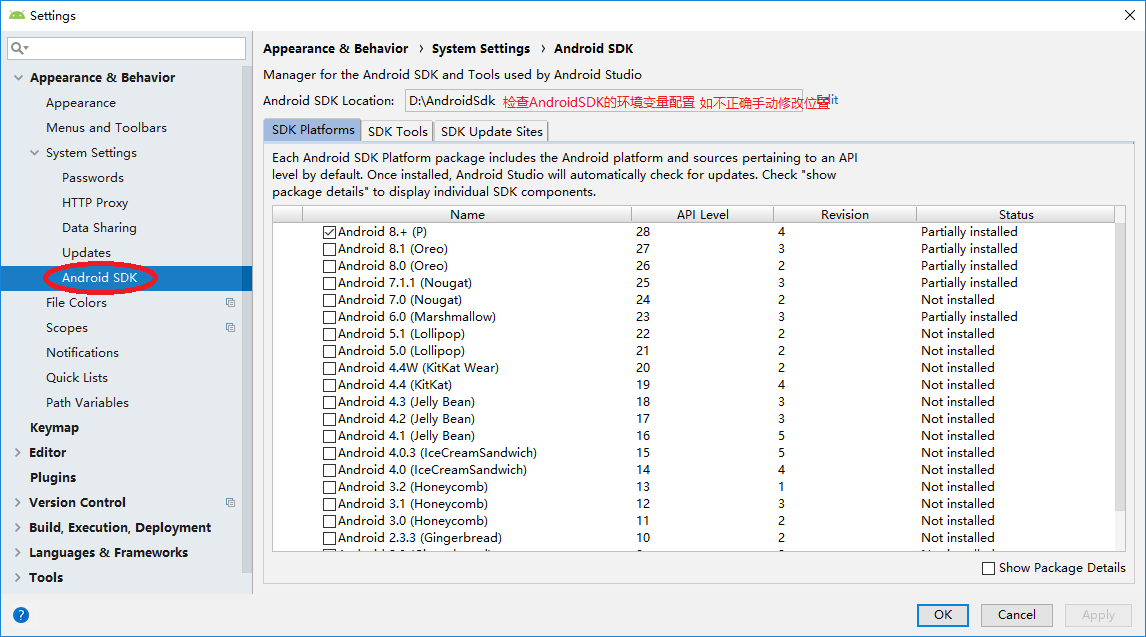Click System Settings in the breadcrumb

pos(481,49)
